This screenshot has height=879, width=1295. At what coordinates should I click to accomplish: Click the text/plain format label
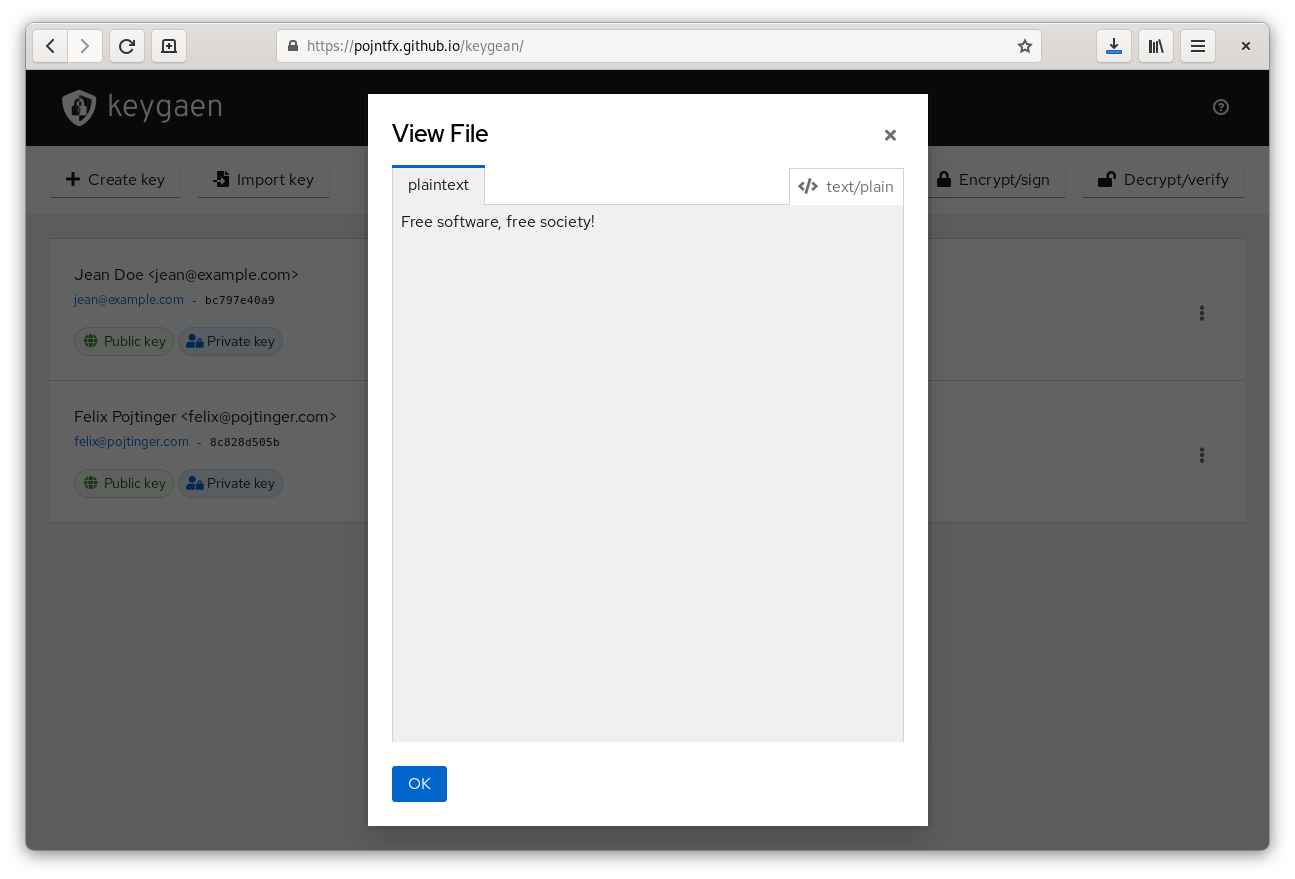click(846, 187)
